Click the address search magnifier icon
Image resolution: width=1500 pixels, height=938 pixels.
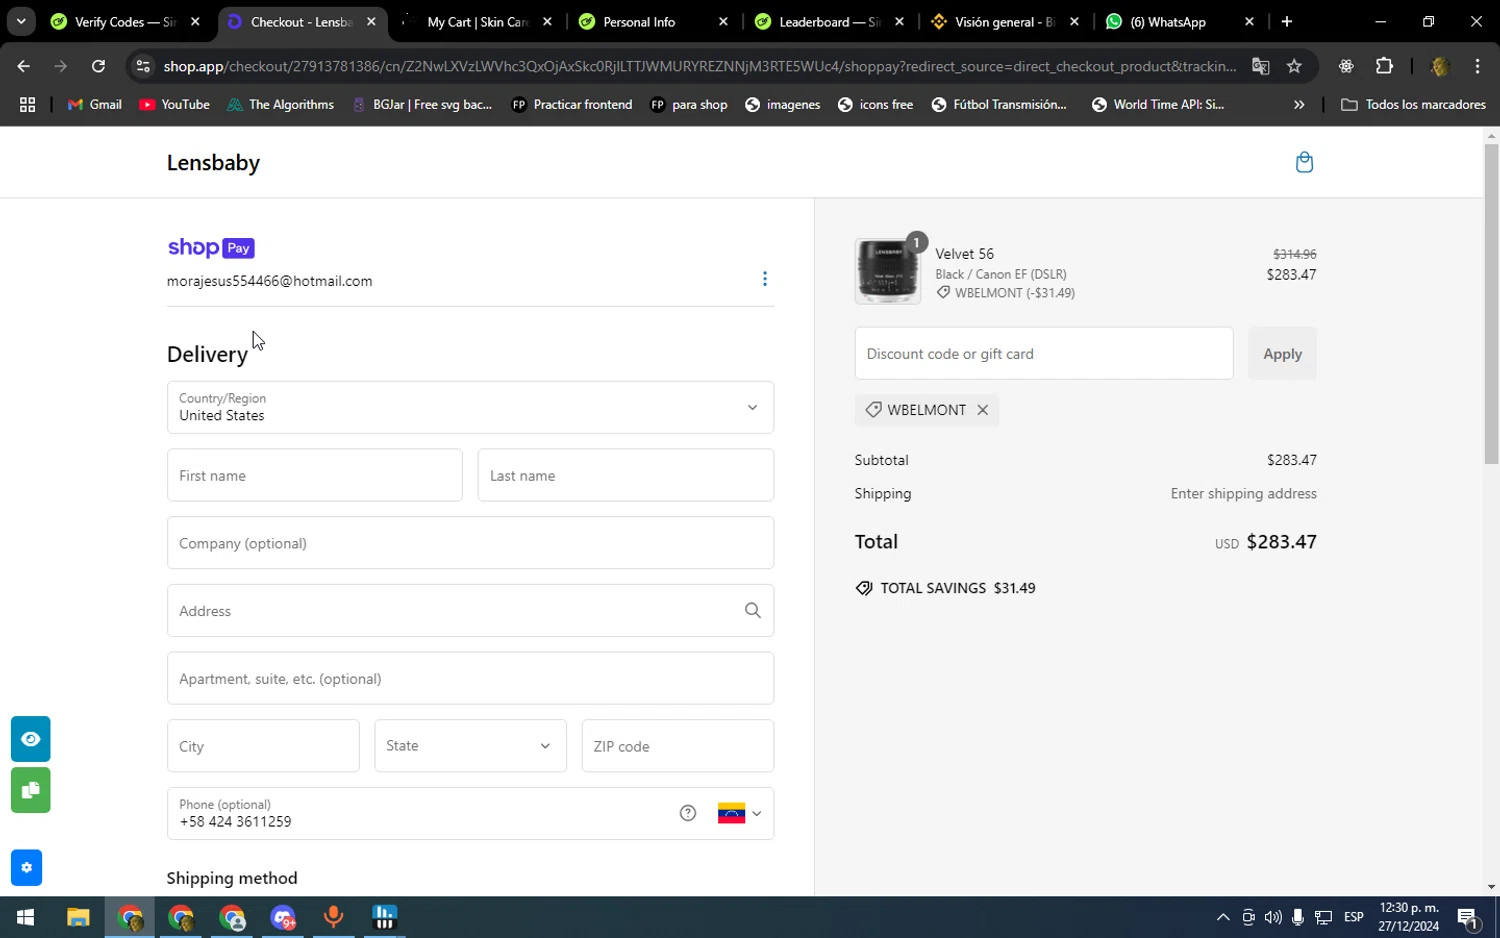(x=753, y=610)
